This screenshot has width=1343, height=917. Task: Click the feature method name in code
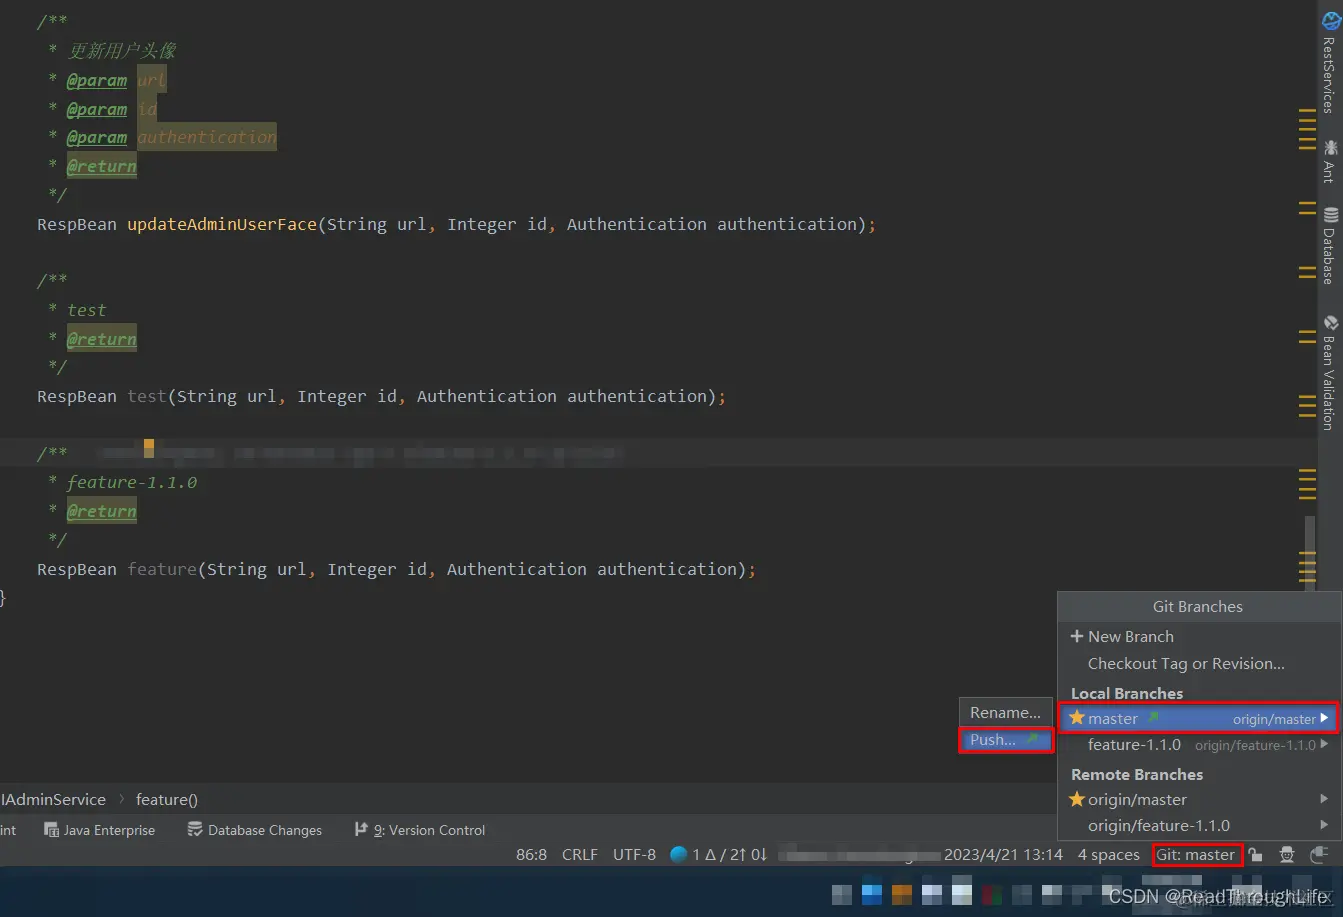point(162,569)
